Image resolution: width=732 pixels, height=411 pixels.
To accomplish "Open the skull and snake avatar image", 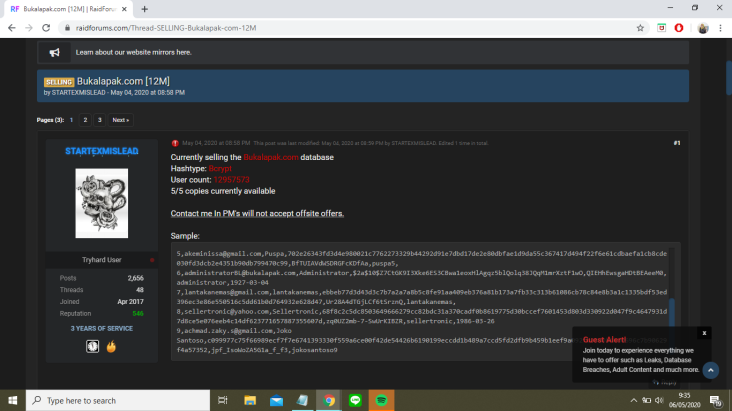I will 102,203.
